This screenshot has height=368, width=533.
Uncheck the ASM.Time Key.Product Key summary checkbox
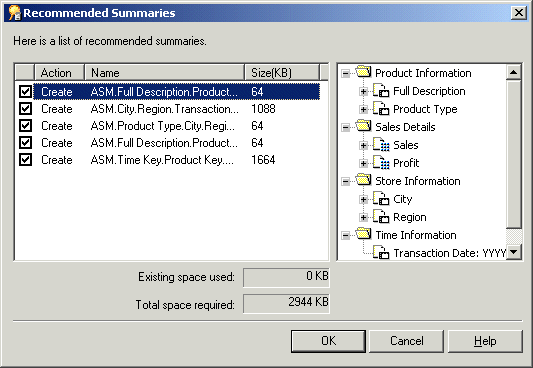(25, 160)
